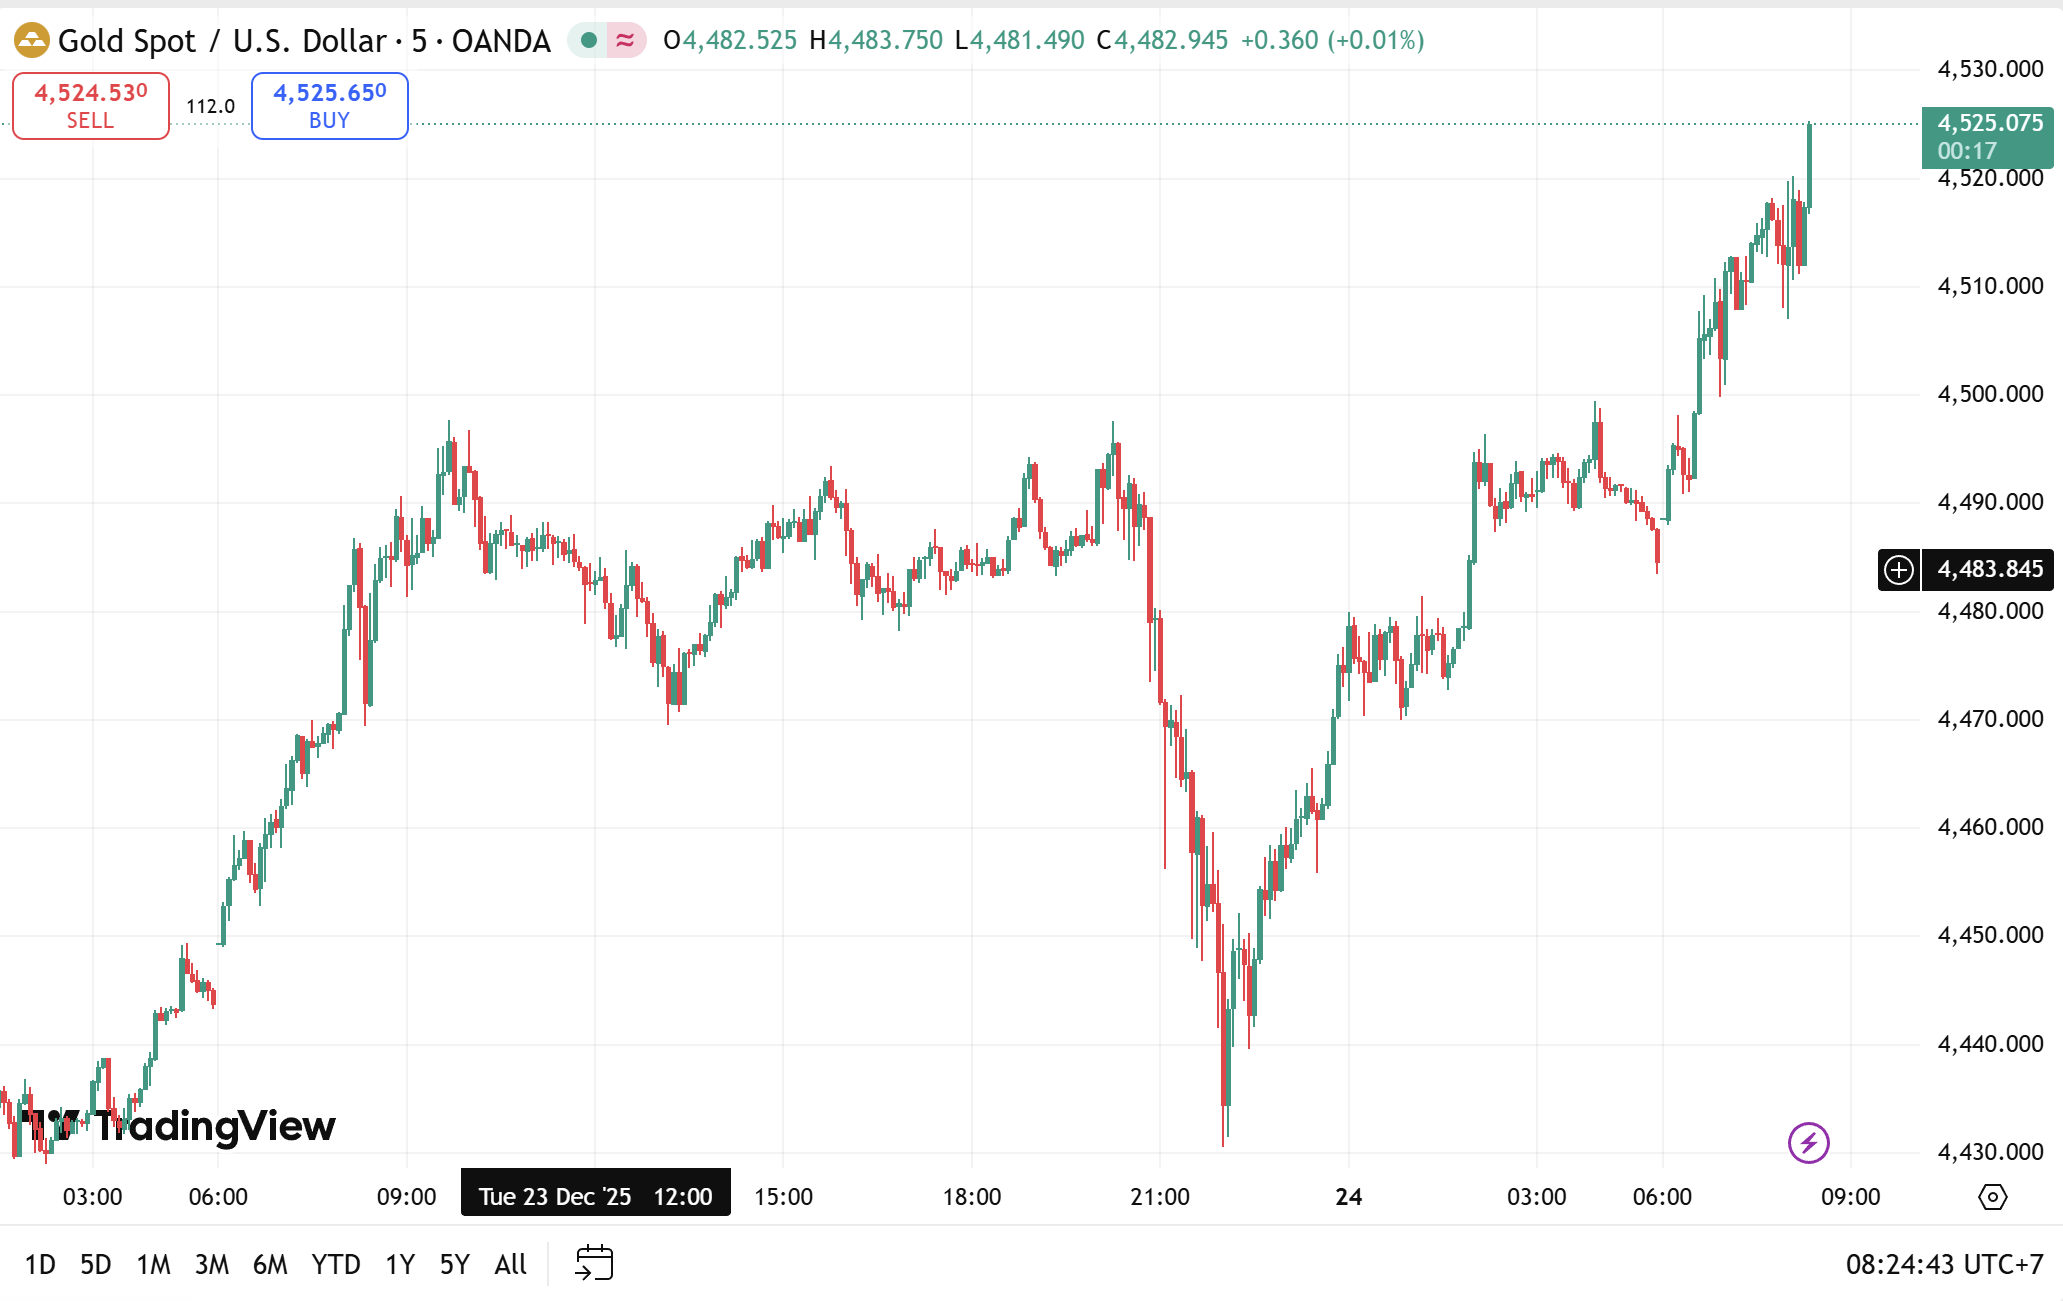Click the purple lightning bolt icon
This screenshot has width=2063, height=1301.
[1808, 1143]
